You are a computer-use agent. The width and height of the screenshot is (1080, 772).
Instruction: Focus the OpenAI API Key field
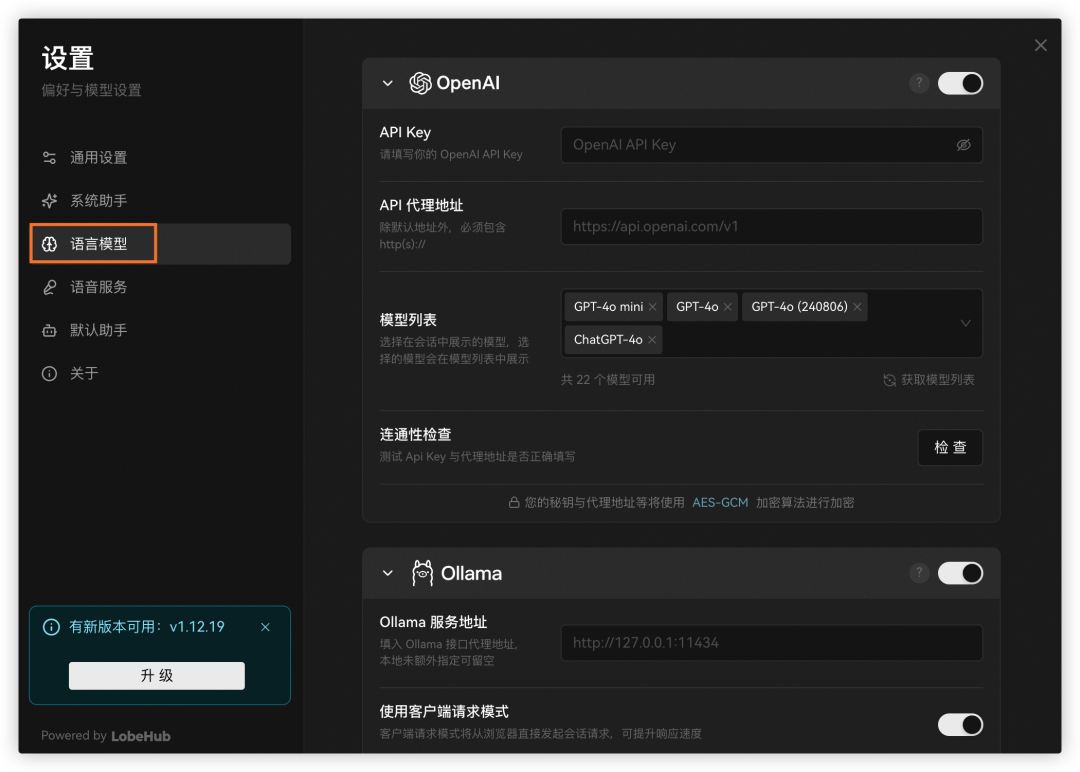[771, 145]
